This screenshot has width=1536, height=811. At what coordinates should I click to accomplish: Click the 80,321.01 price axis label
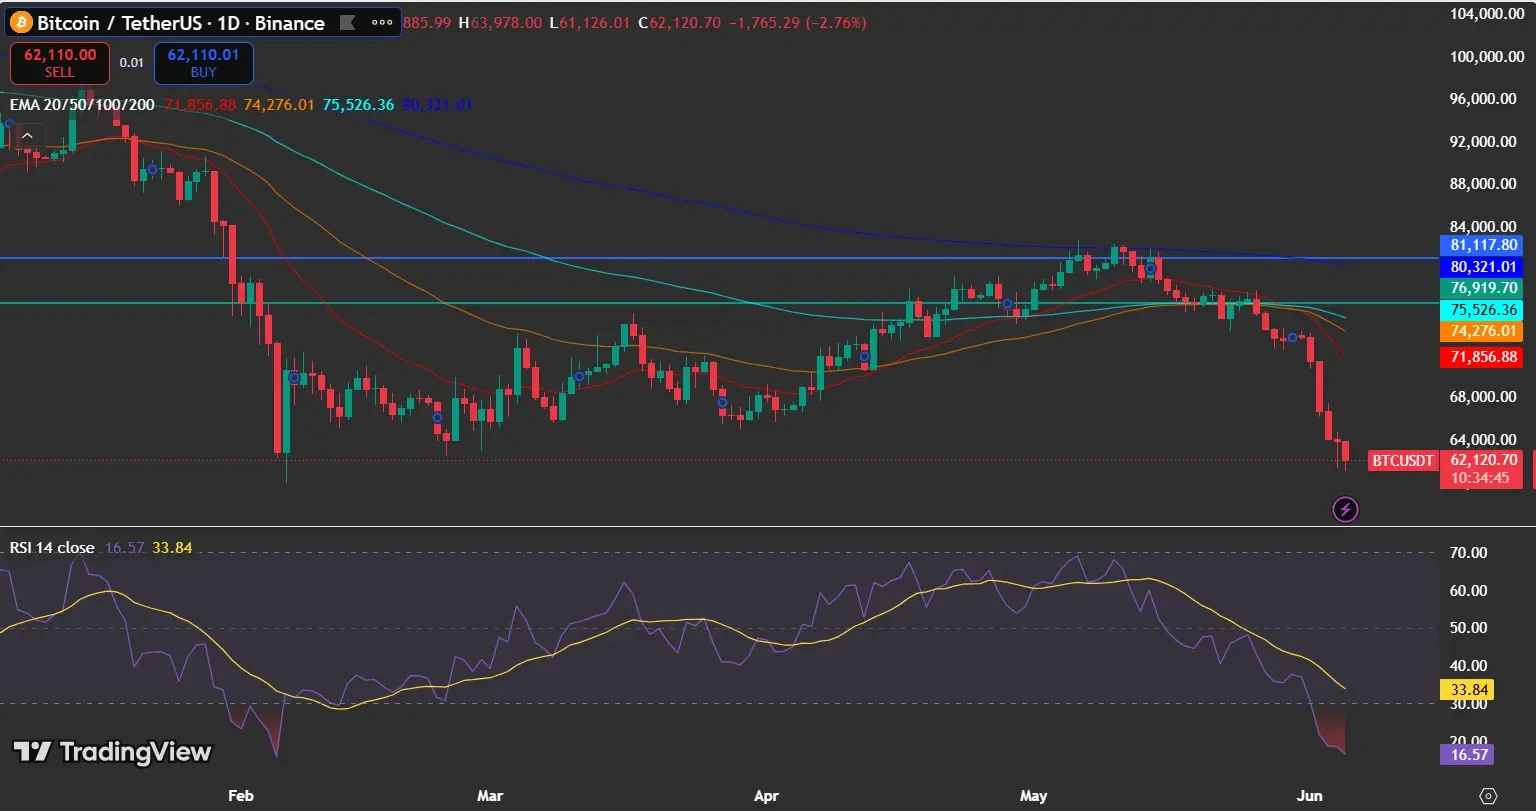point(1484,267)
